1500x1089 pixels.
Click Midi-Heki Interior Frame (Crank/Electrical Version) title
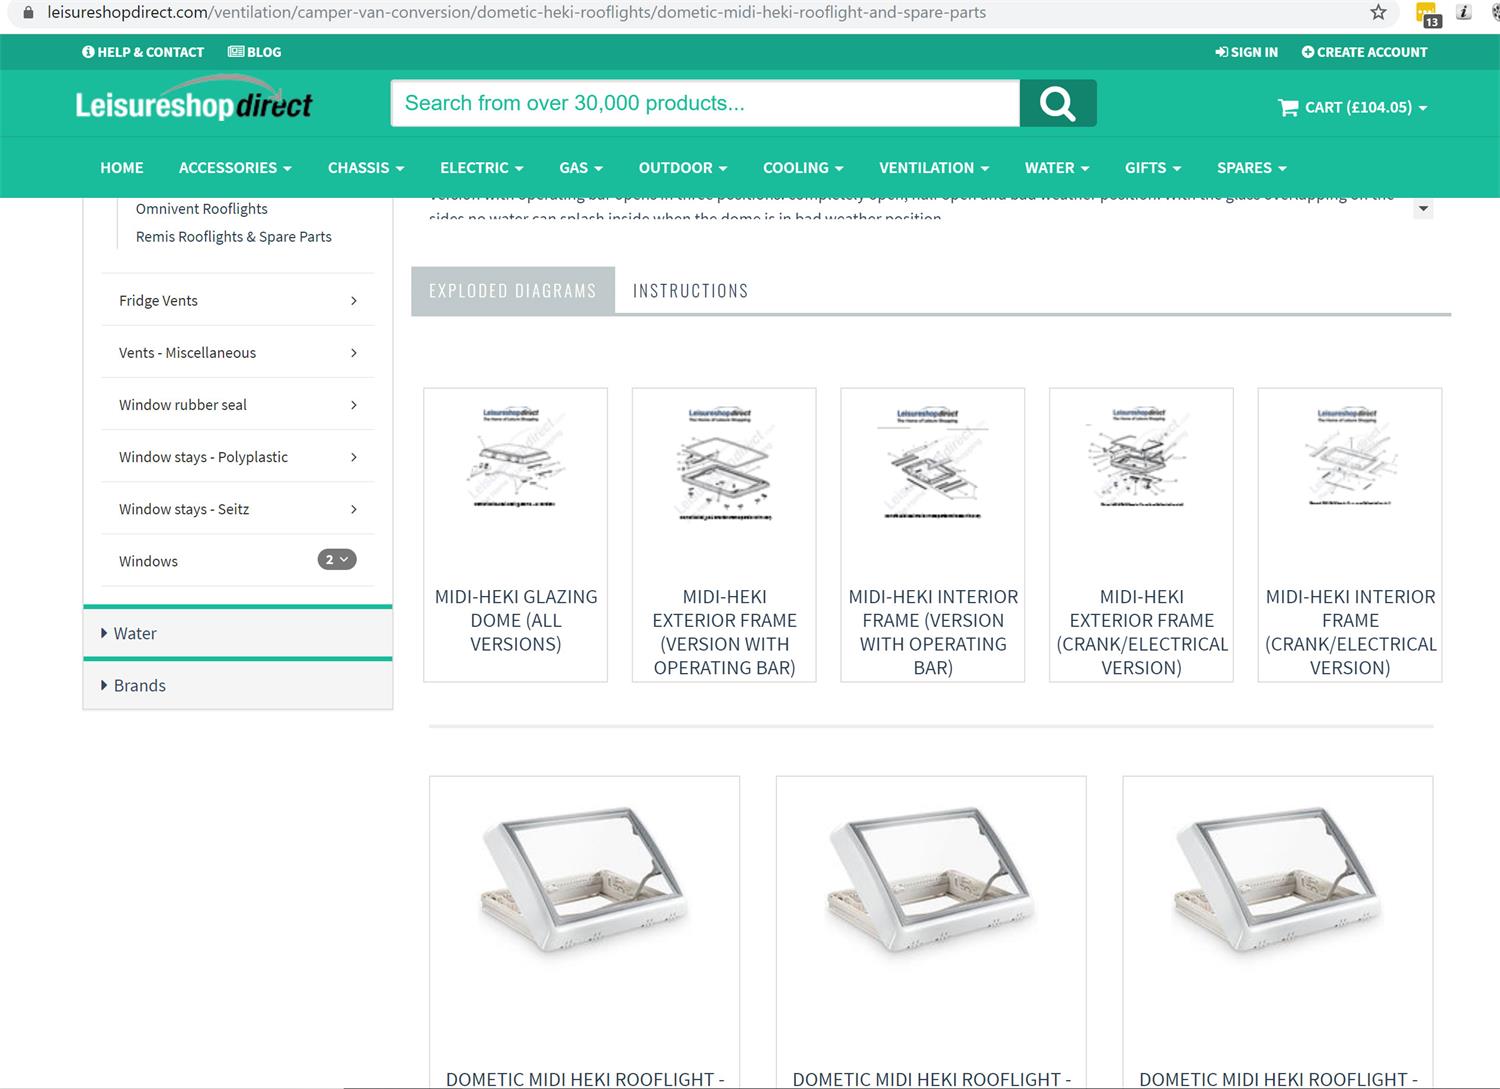point(1350,632)
